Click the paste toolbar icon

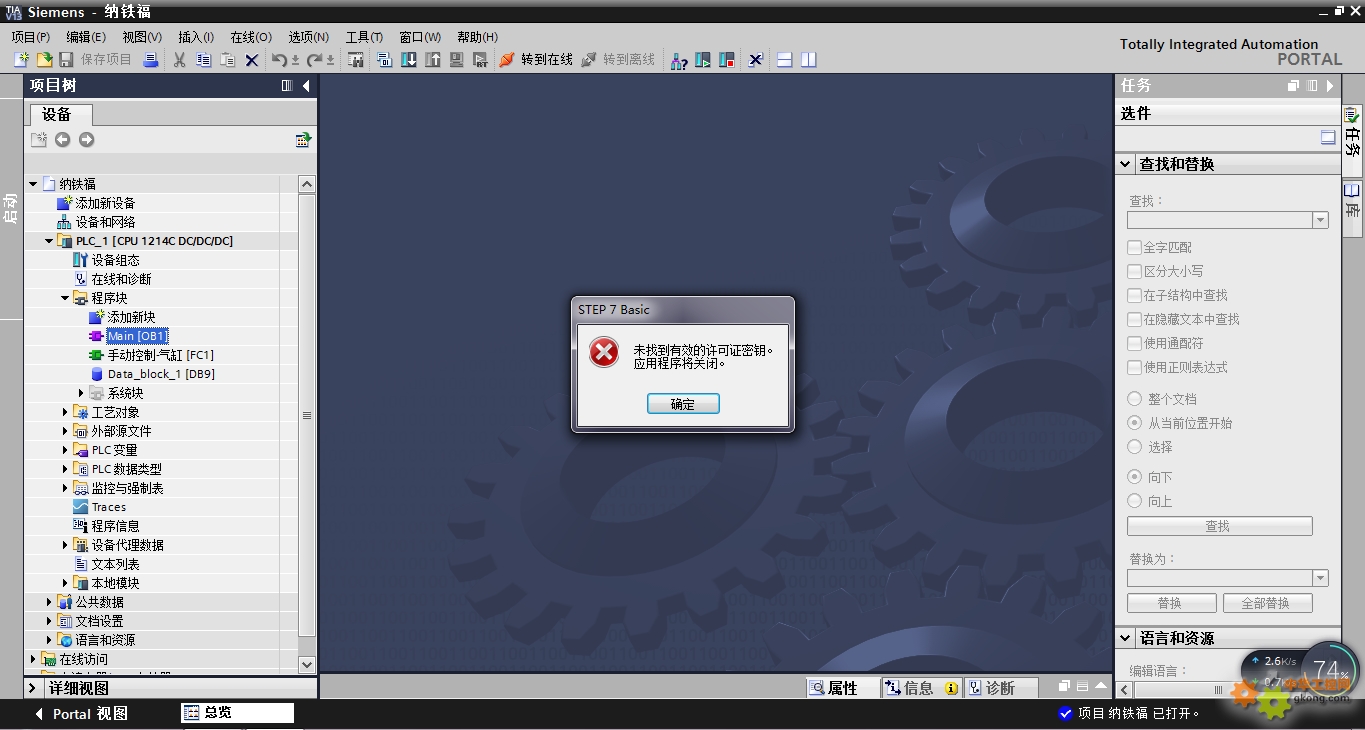point(228,60)
